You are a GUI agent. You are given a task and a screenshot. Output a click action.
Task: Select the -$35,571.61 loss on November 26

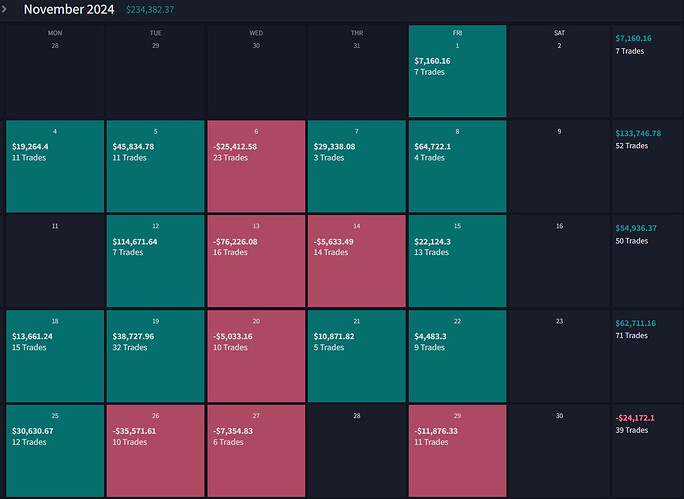[155, 450]
